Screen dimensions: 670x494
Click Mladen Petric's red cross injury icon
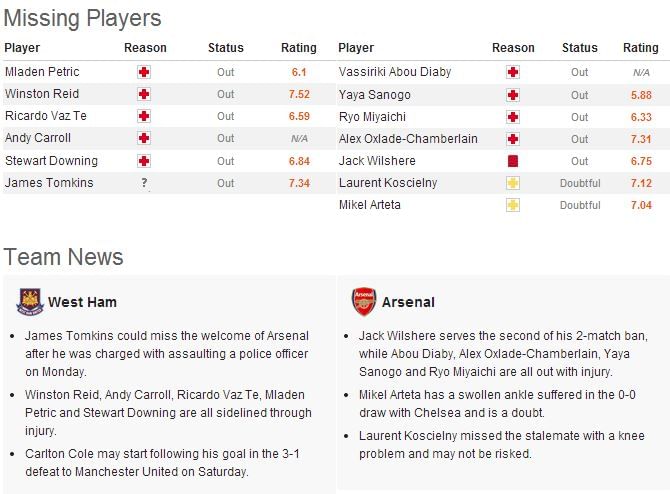point(144,72)
